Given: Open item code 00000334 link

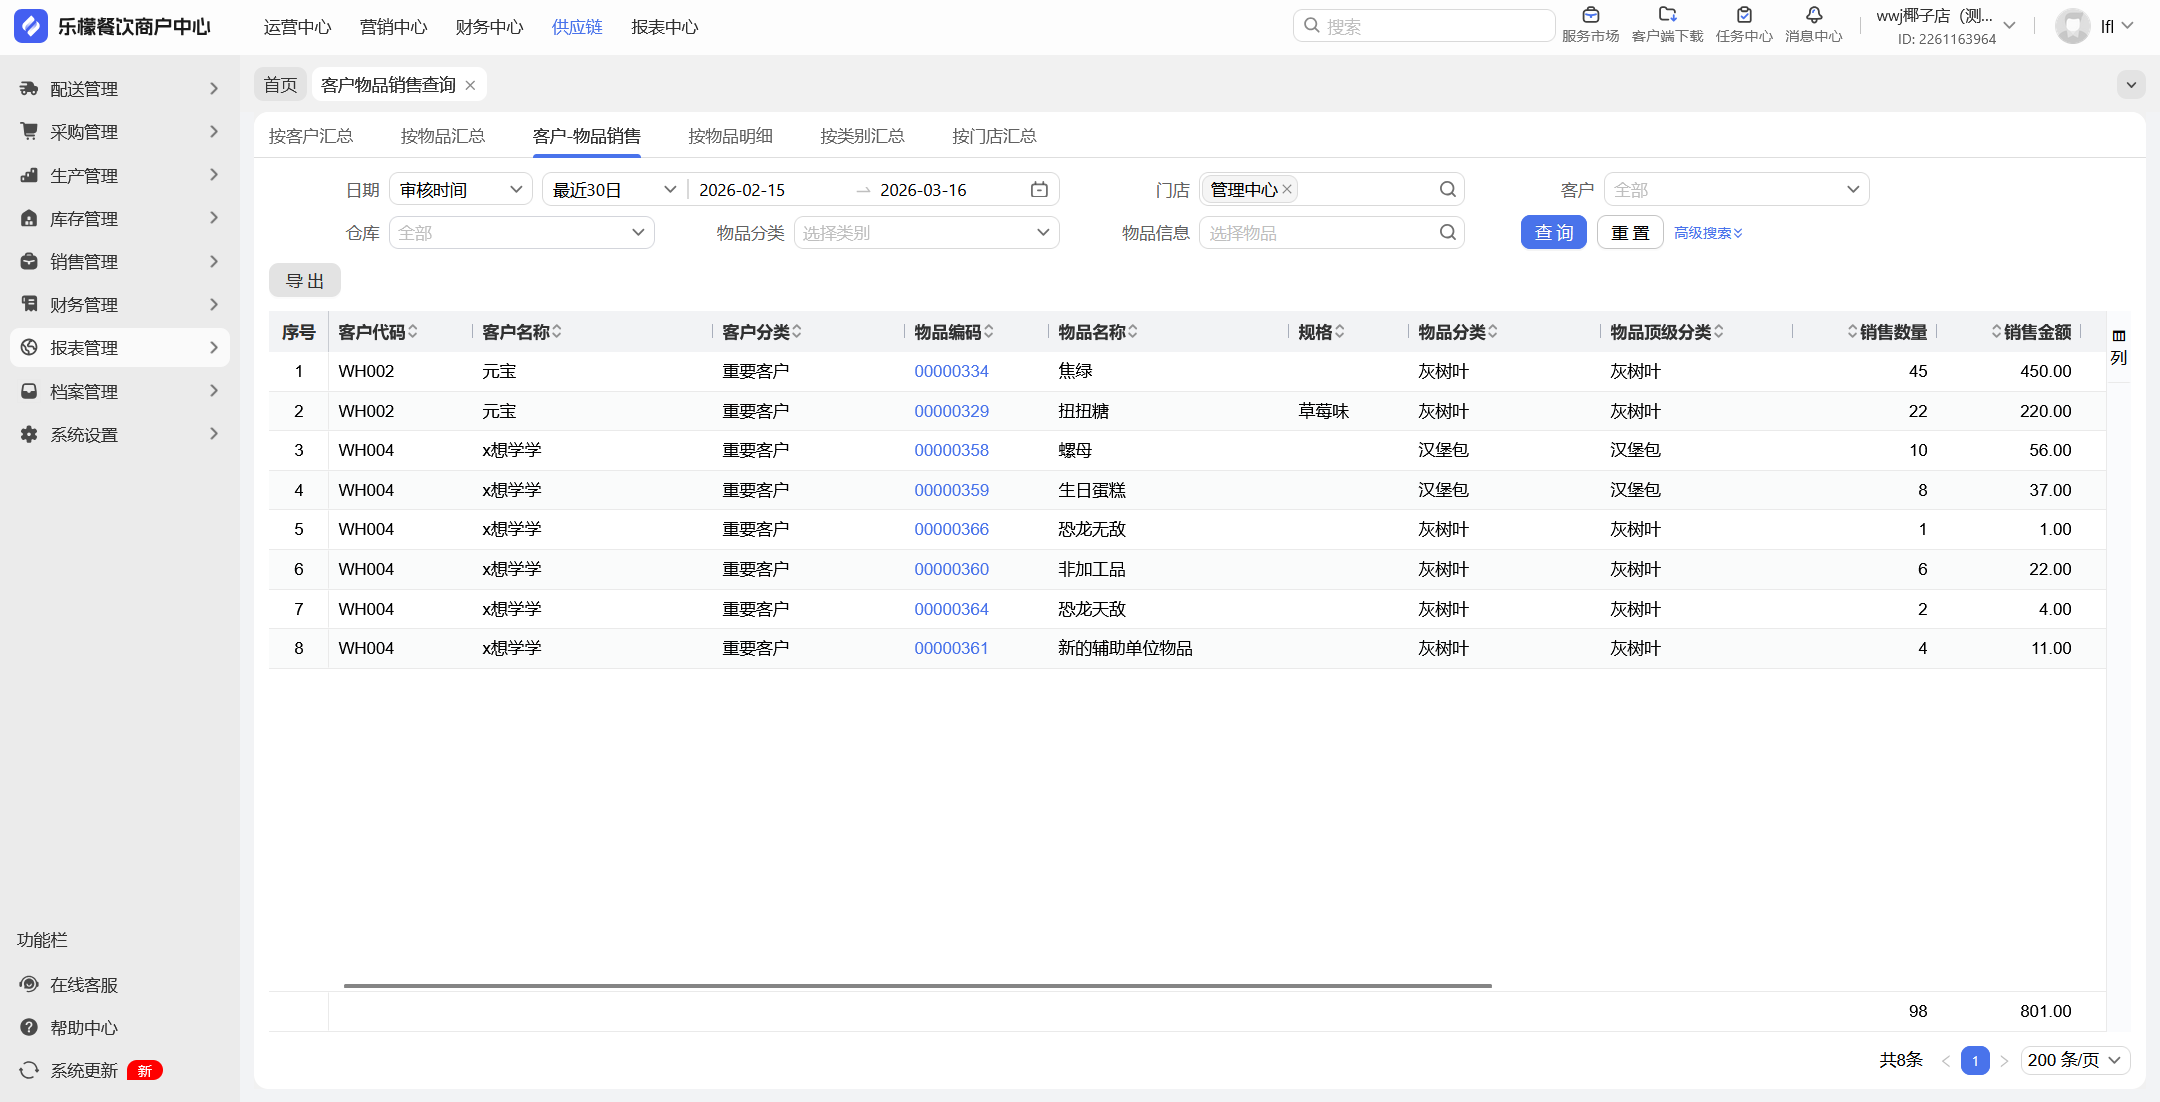Looking at the screenshot, I should coord(951,371).
